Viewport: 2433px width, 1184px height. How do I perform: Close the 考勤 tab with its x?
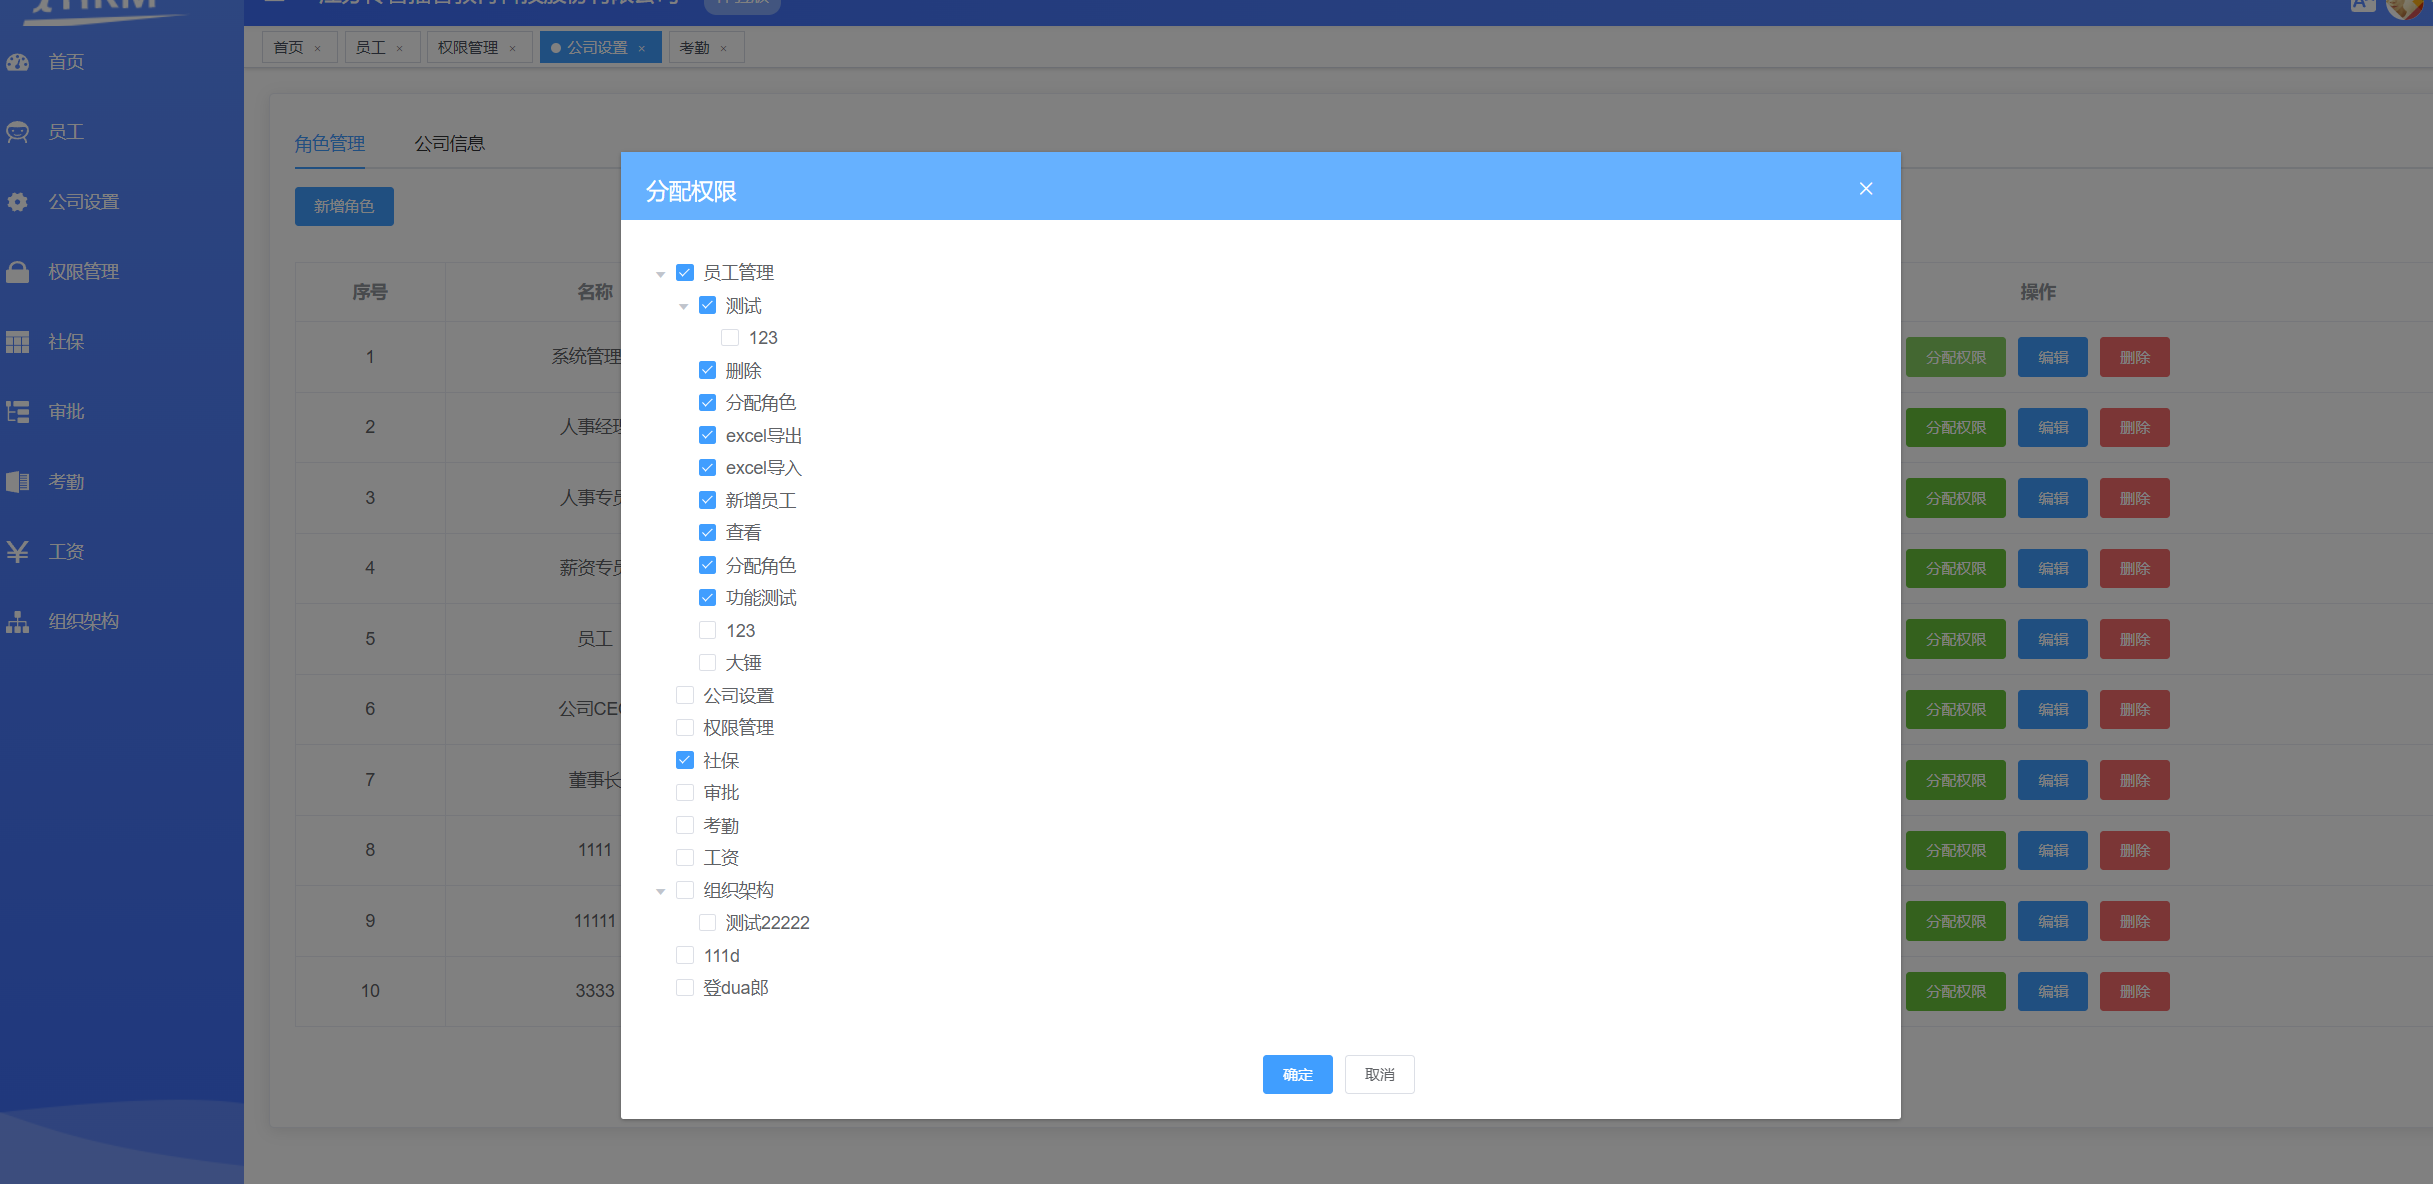click(724, 48)
